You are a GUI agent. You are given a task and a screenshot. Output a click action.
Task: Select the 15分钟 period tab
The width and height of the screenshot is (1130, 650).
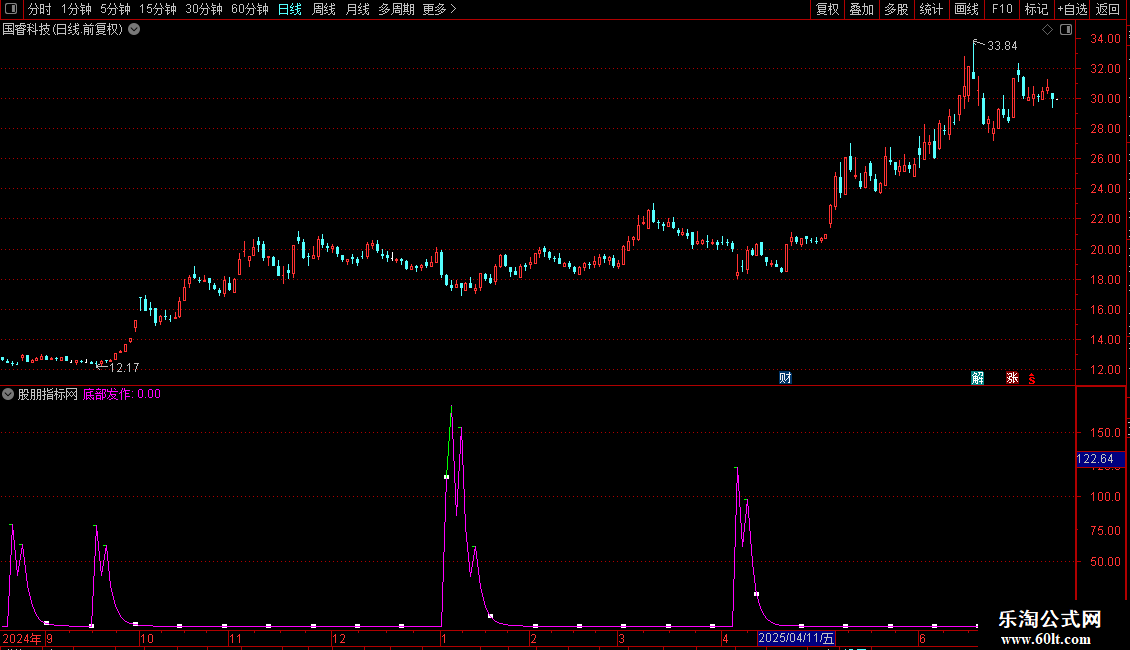pos(158,9)
